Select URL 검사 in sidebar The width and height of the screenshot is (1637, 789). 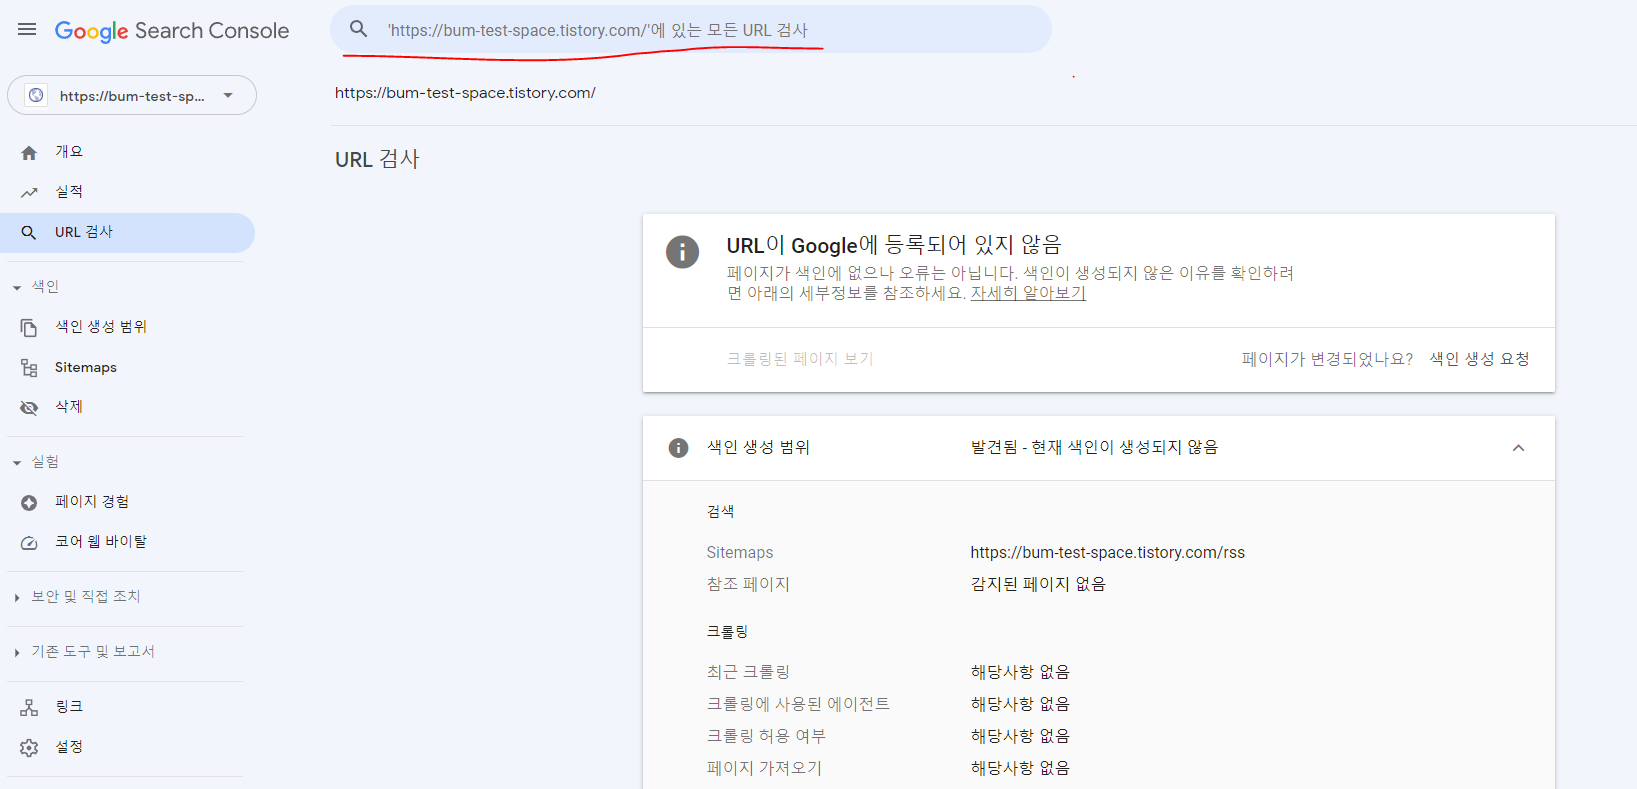[127, 232]
